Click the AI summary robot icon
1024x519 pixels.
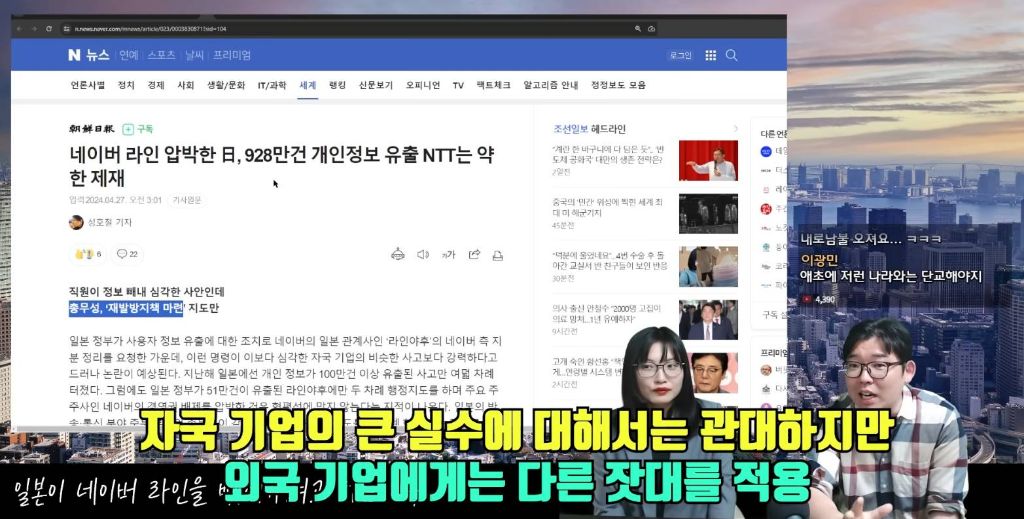click(x=398, y=255)
